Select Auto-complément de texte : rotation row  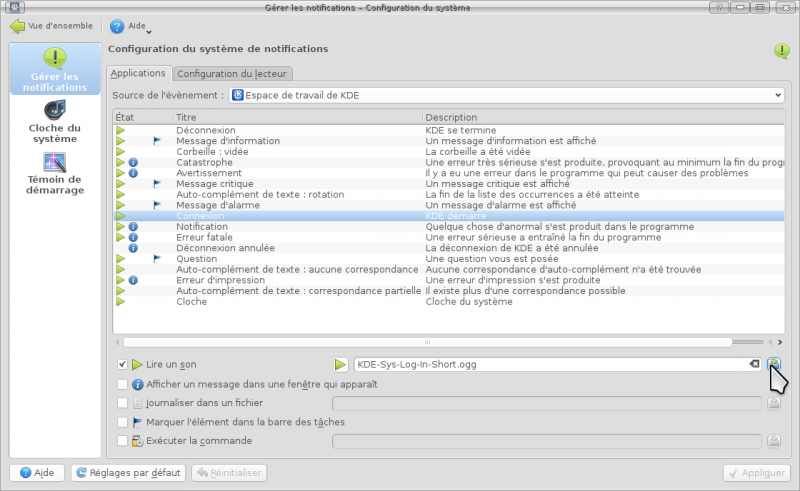448,194
